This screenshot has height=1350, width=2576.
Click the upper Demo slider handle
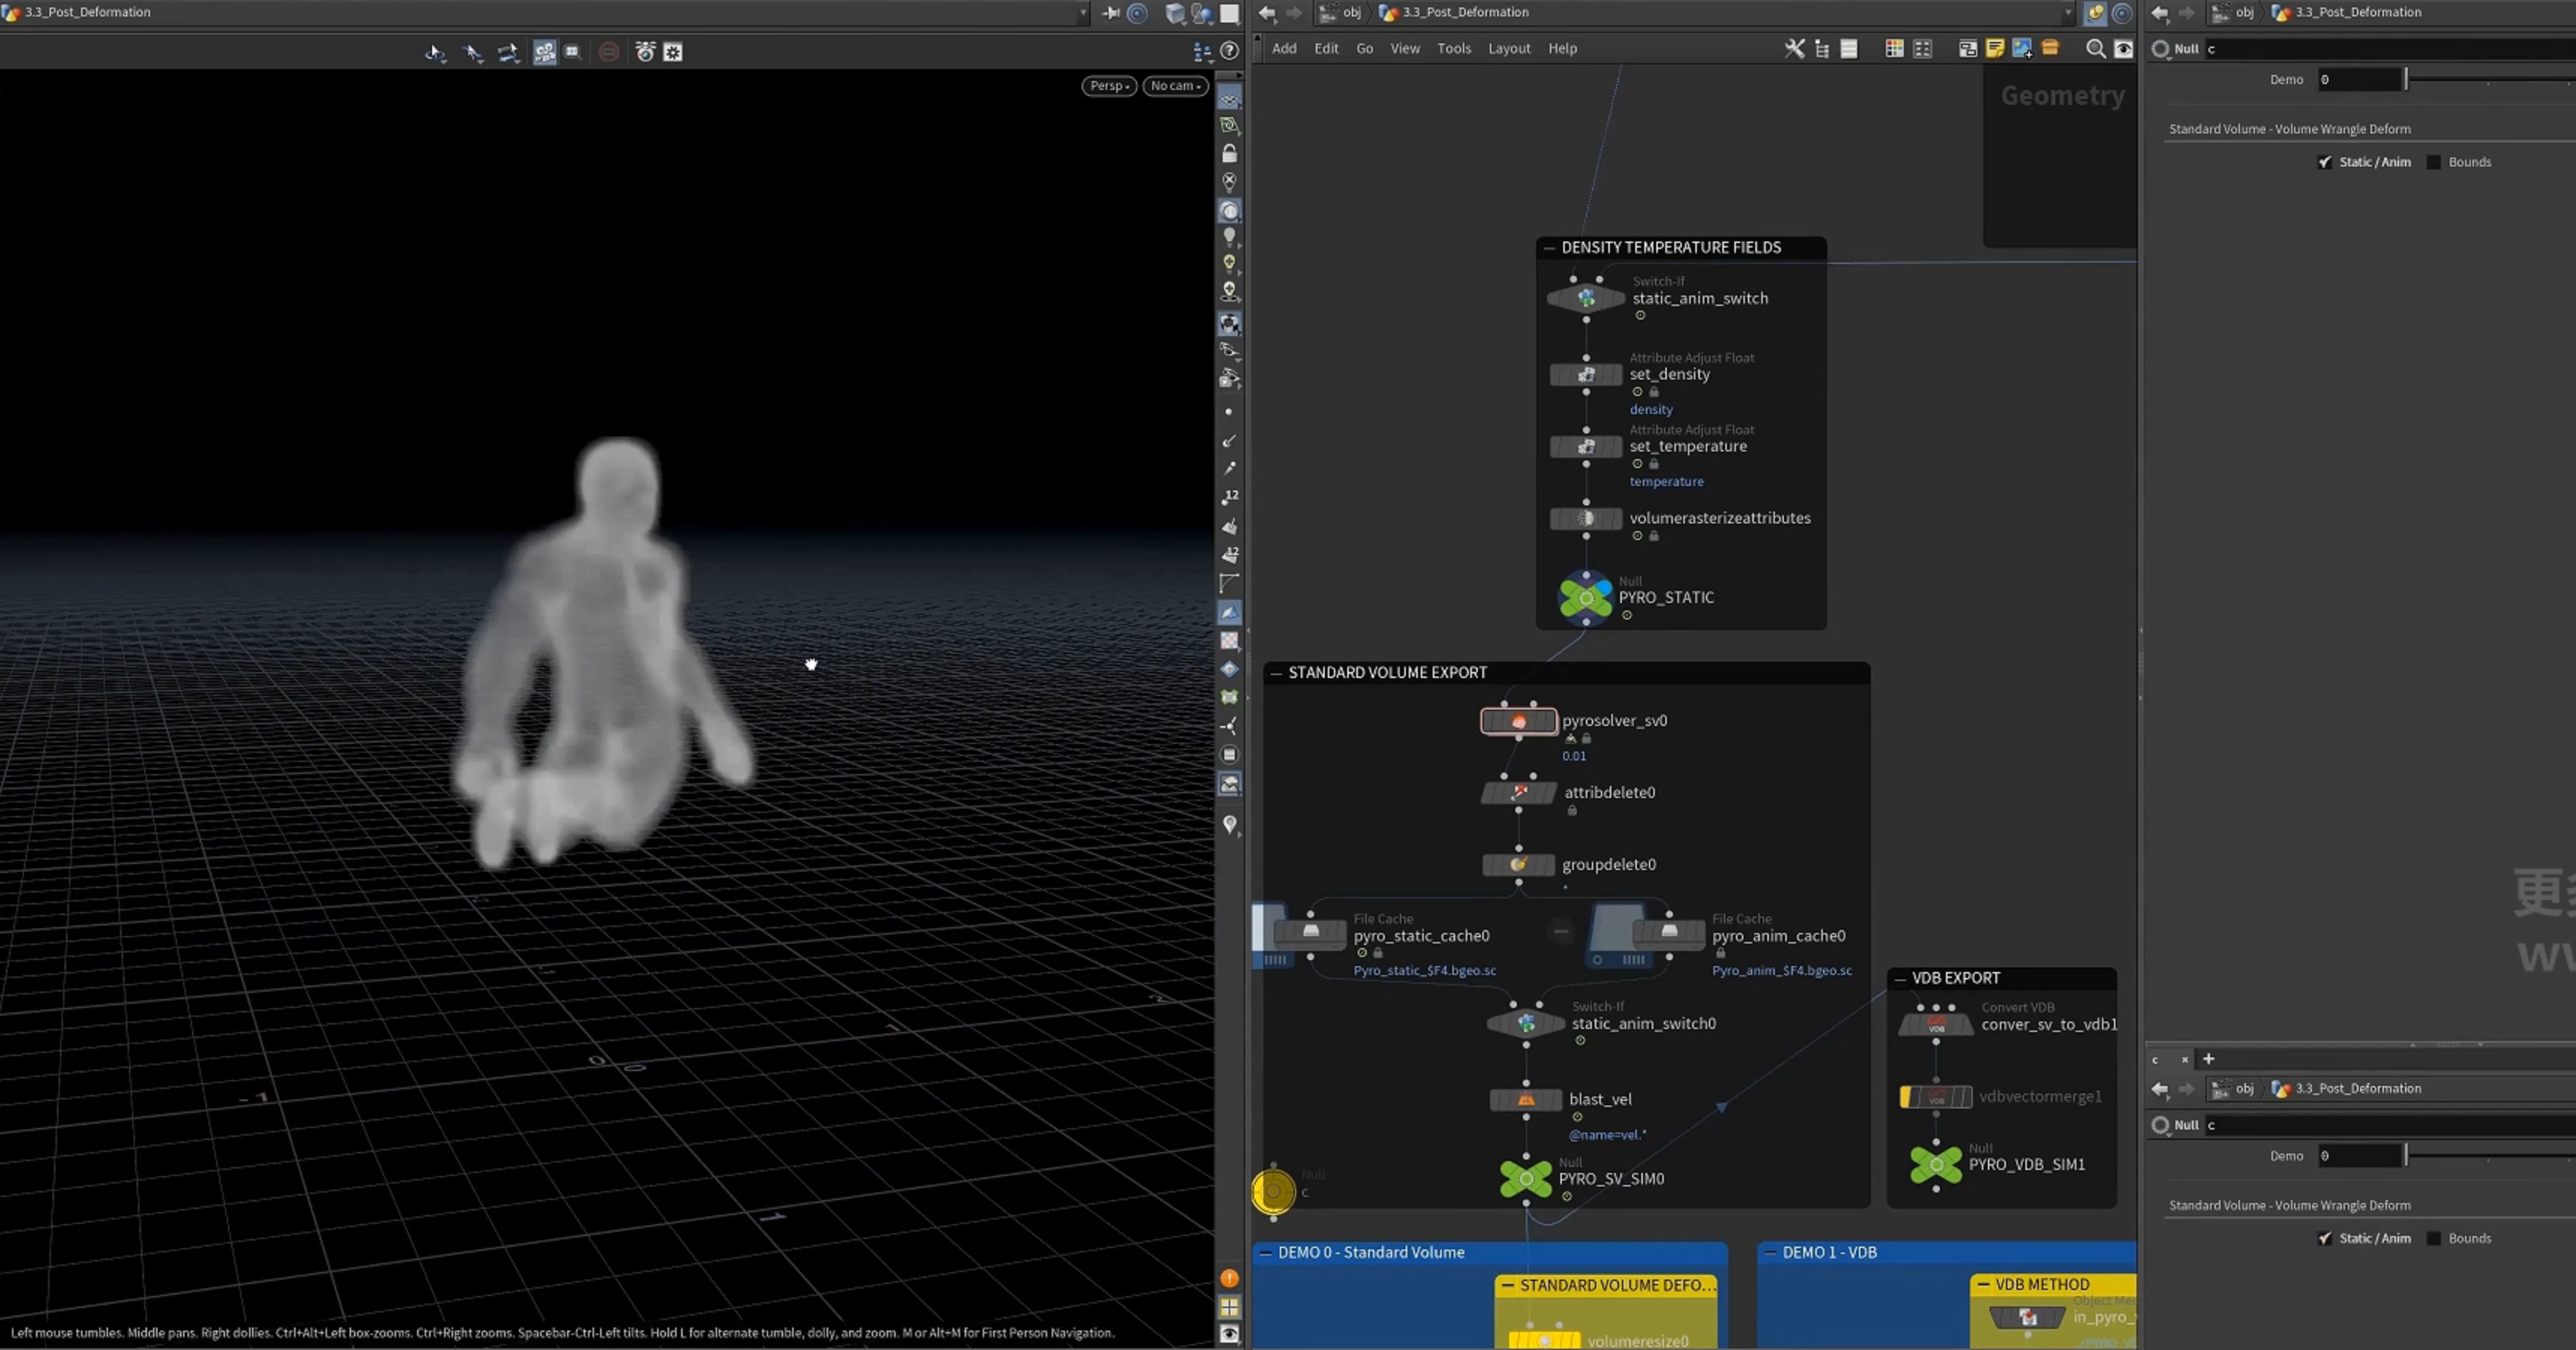tap(2406, 79)
